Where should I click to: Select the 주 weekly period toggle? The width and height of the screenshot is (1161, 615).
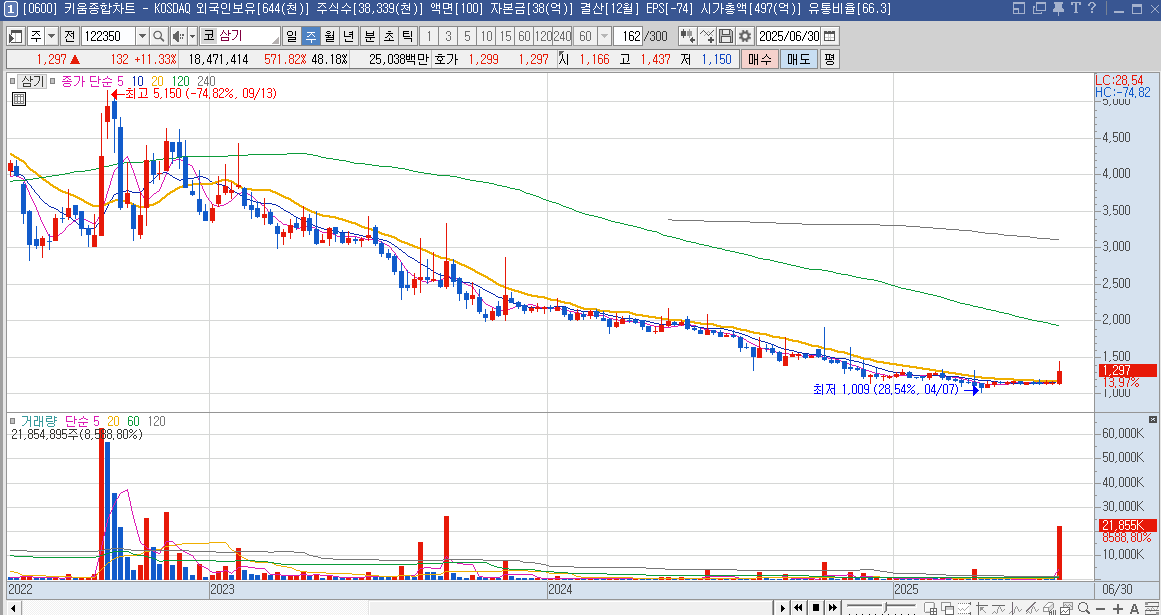click(310, 36)
